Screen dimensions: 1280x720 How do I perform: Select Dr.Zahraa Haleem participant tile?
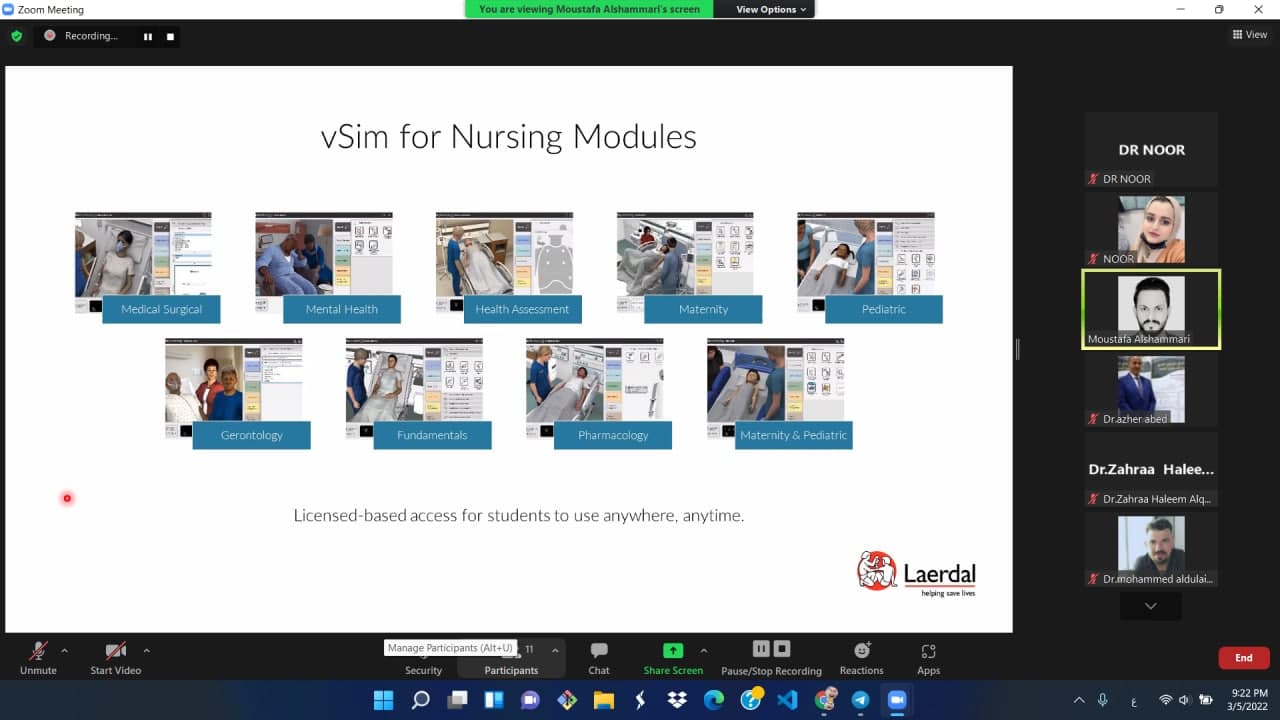(1151, 469)
